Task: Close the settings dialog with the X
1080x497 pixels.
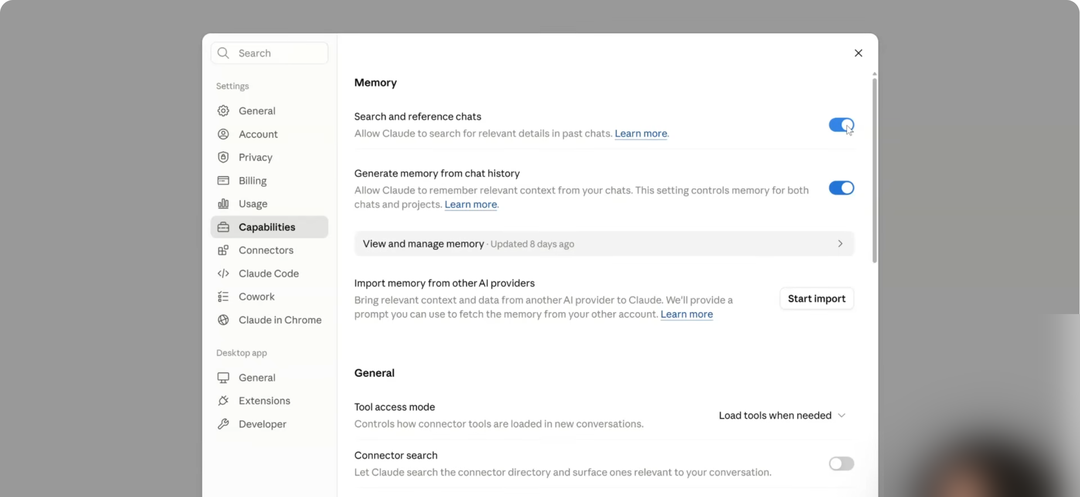Action: pos(858,53)
